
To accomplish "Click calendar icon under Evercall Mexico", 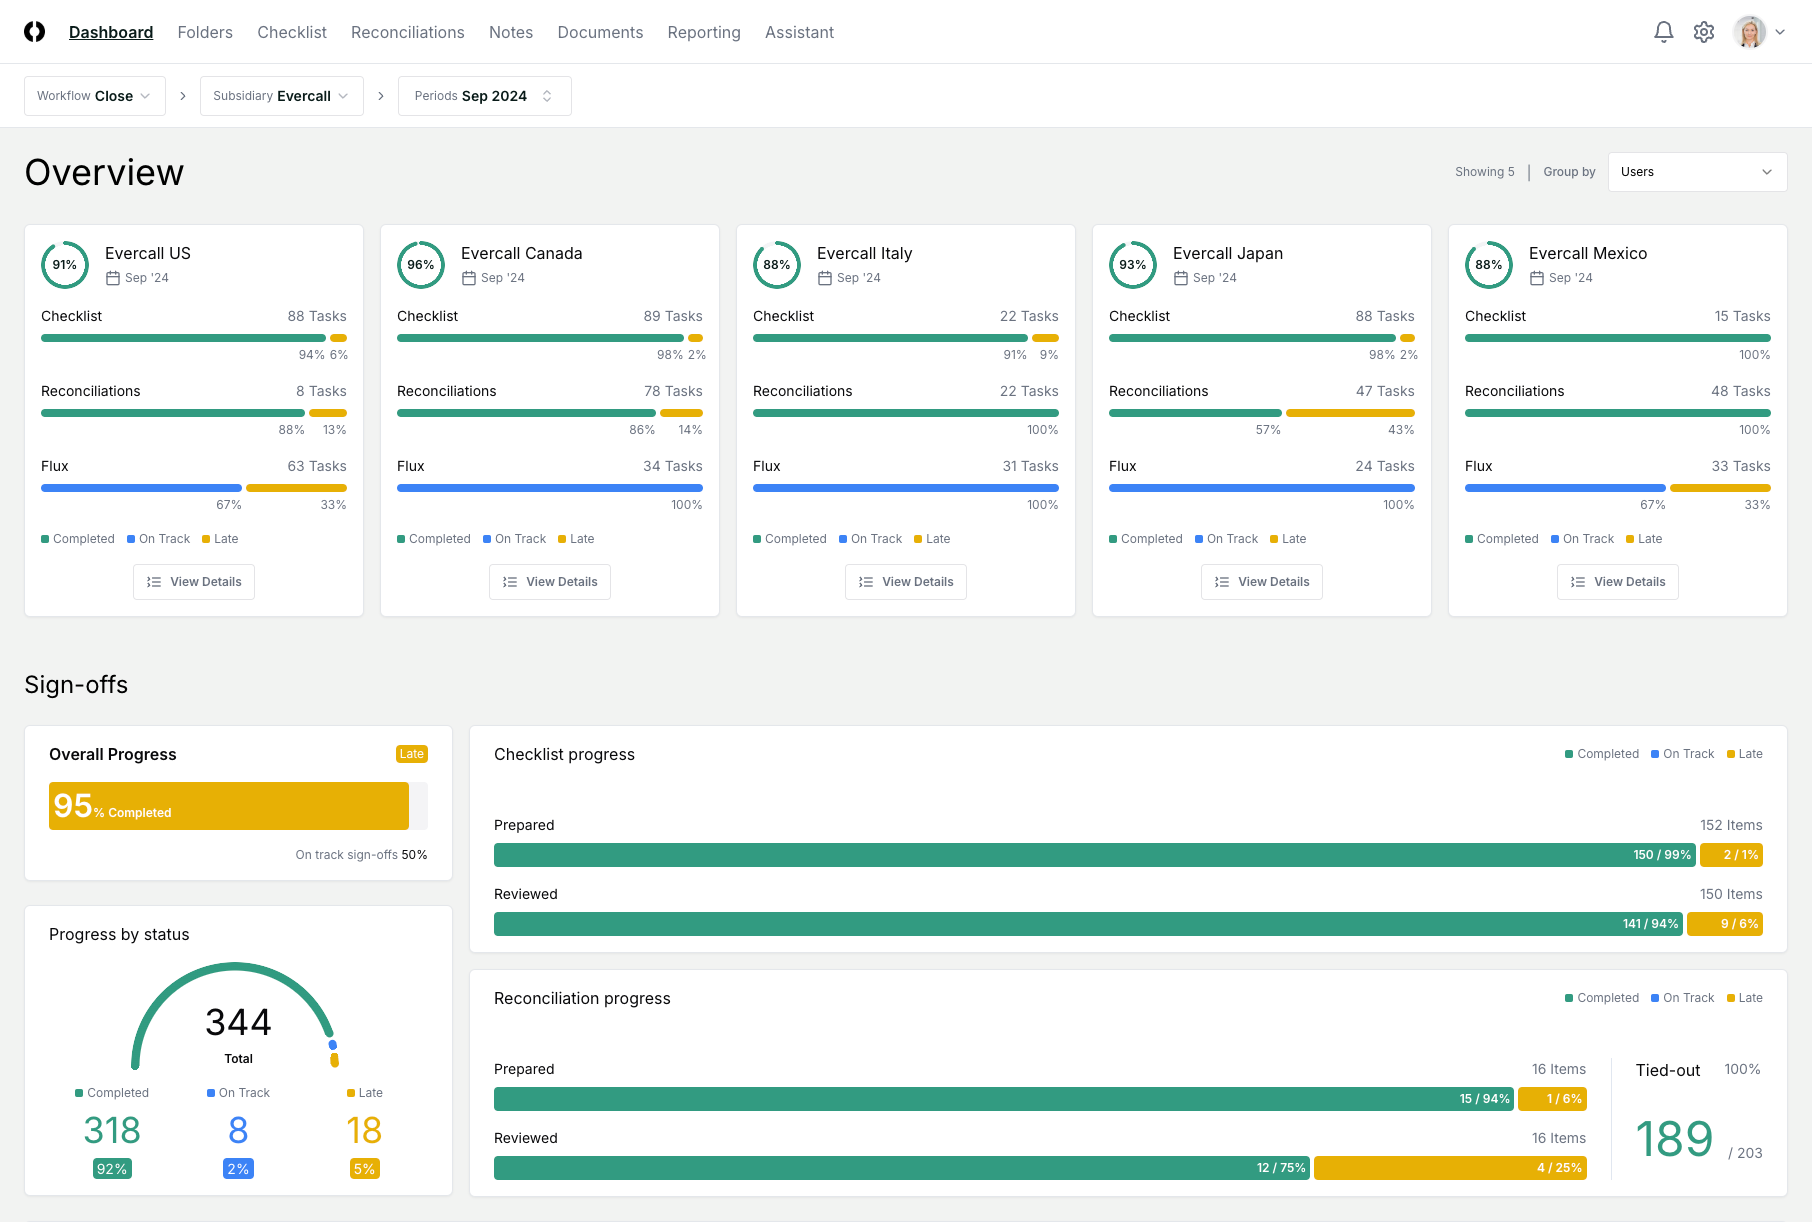I will tap(1537, 278).
